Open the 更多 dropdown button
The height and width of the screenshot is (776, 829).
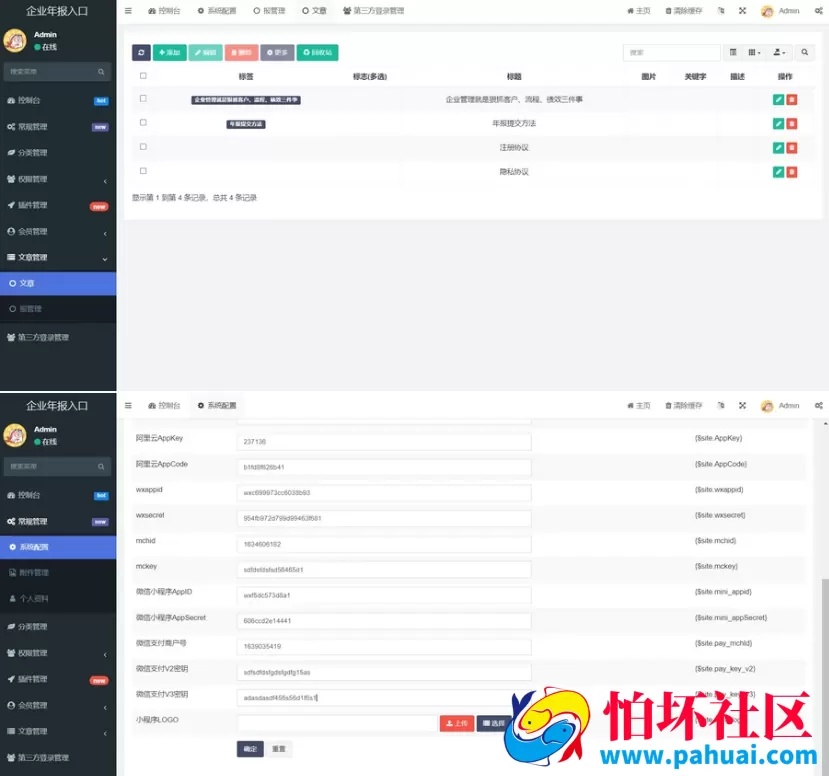278,51
